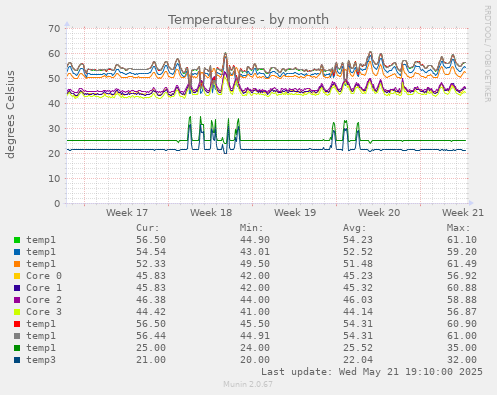This screenshot has height=395, width=497.
Task: Click the minimum value 44.91
Action: click(x=255, y=336)
